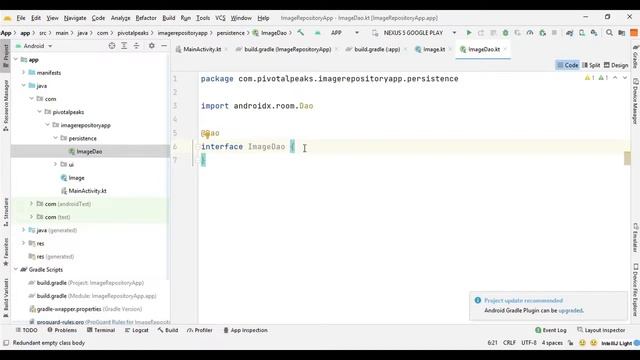Screen dimensions: 640x360
Task: Click the upgraded link in notification
Action: pos(571,311)
